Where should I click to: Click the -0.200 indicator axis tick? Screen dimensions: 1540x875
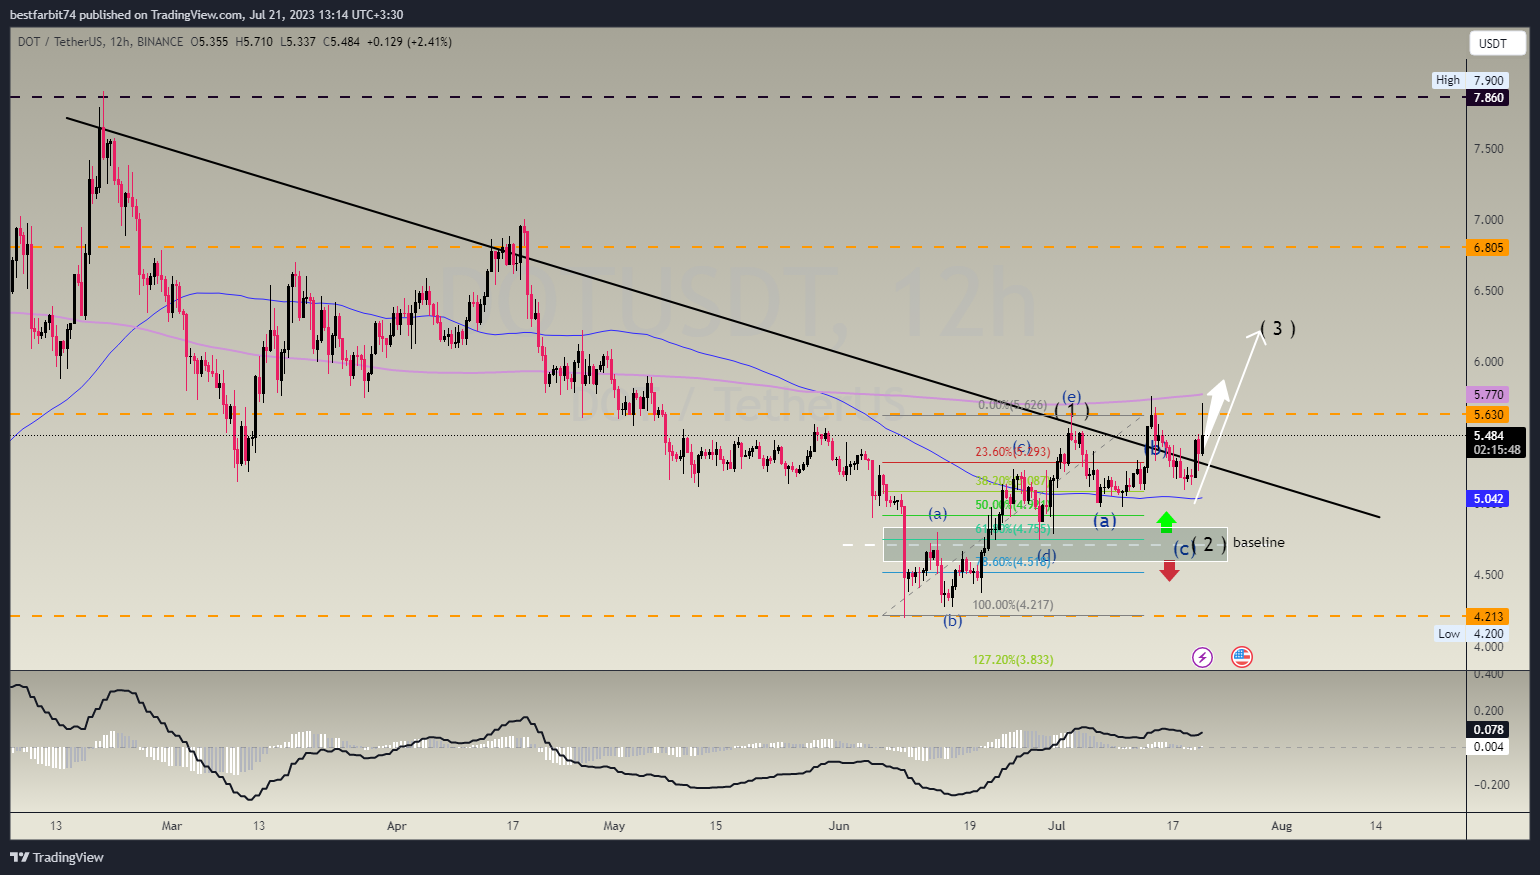click(x=1490, y=785)
